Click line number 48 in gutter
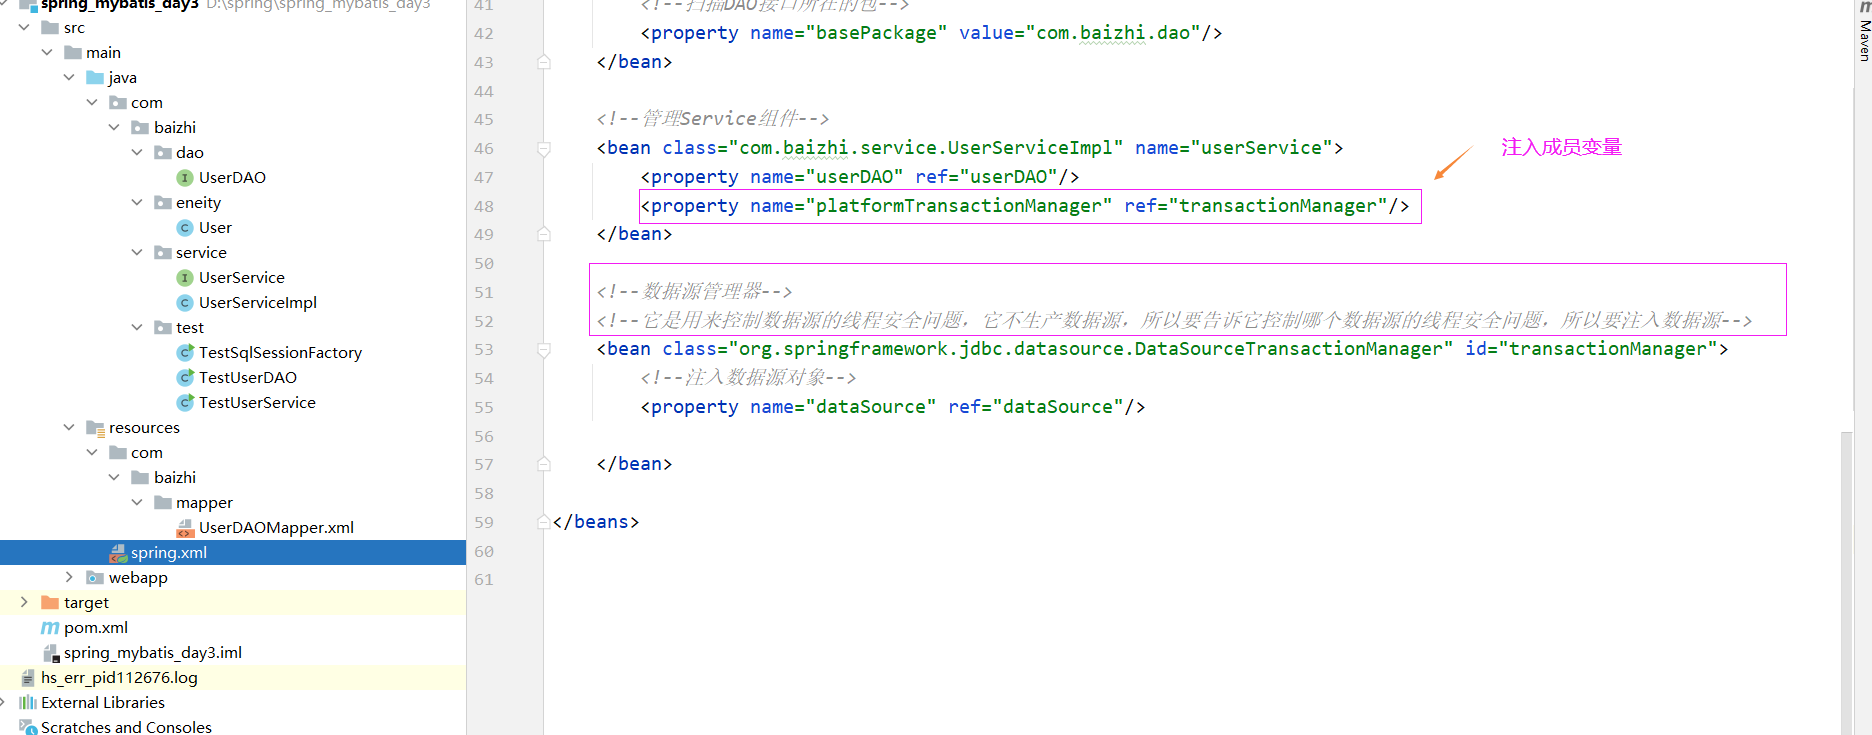This screenshot has height=735, width=1872. point(484,206)
